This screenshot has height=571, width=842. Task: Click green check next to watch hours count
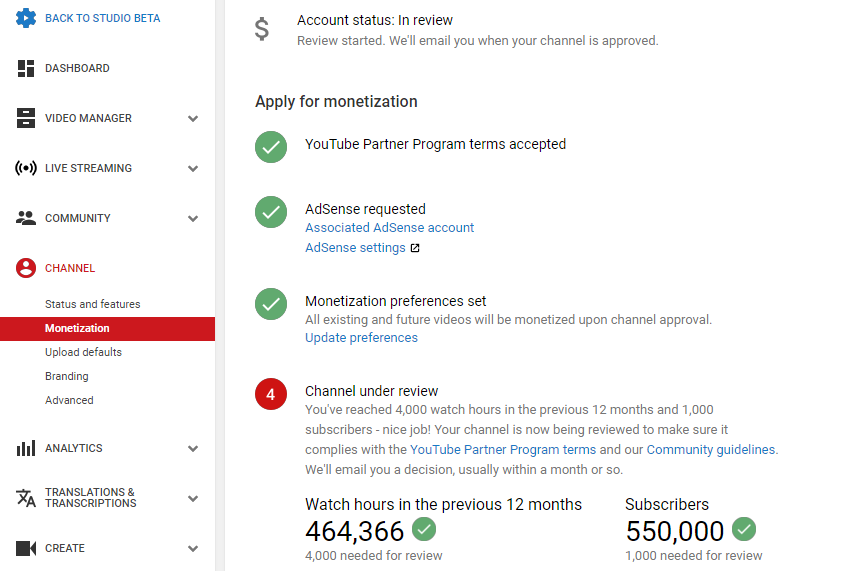click(424, 530)
